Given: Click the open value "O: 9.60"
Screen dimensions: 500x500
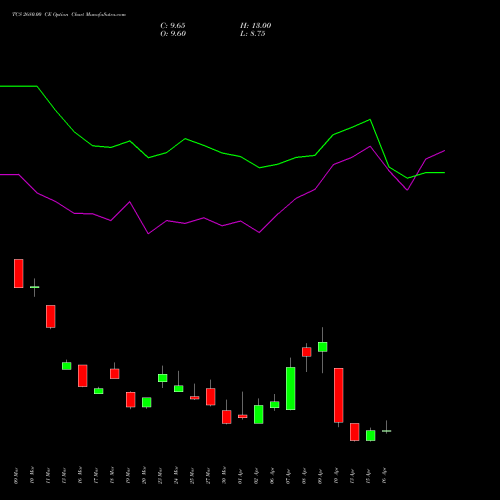Looking at the screenshot, I should [x=173, y=34].
